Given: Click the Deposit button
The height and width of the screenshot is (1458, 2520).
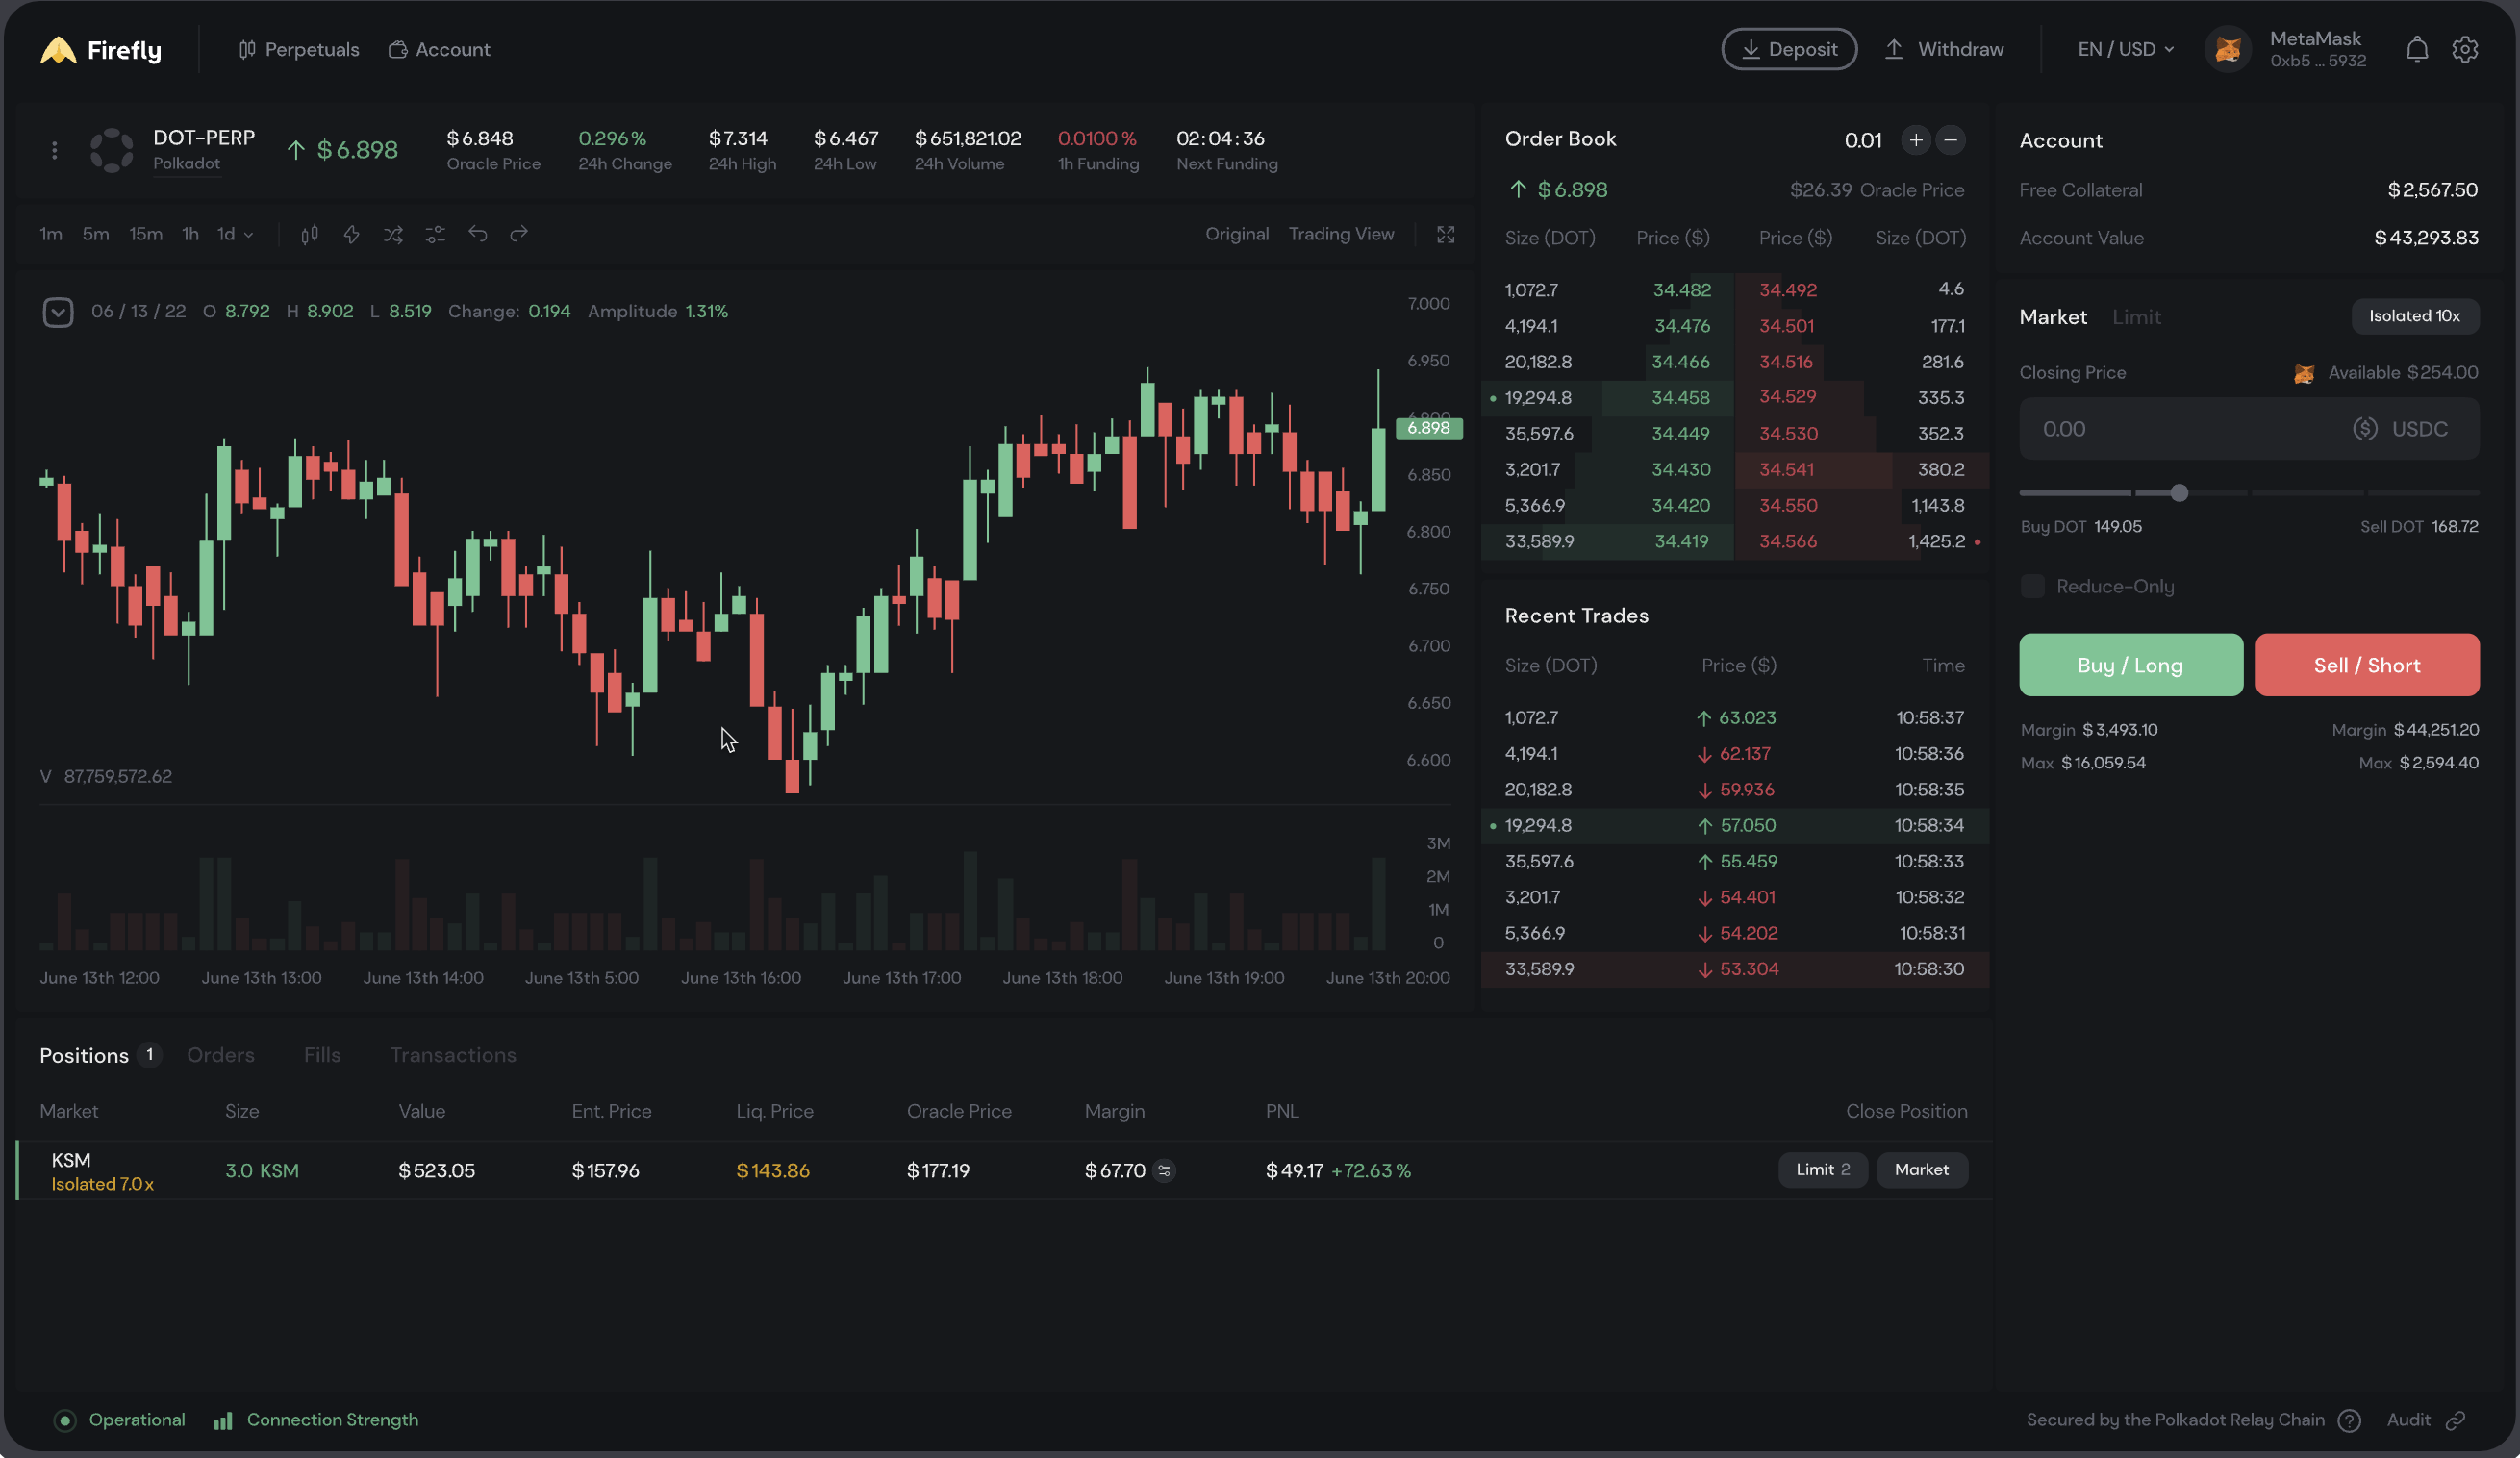Looking at the screenshot, I should coord(1788,49).
